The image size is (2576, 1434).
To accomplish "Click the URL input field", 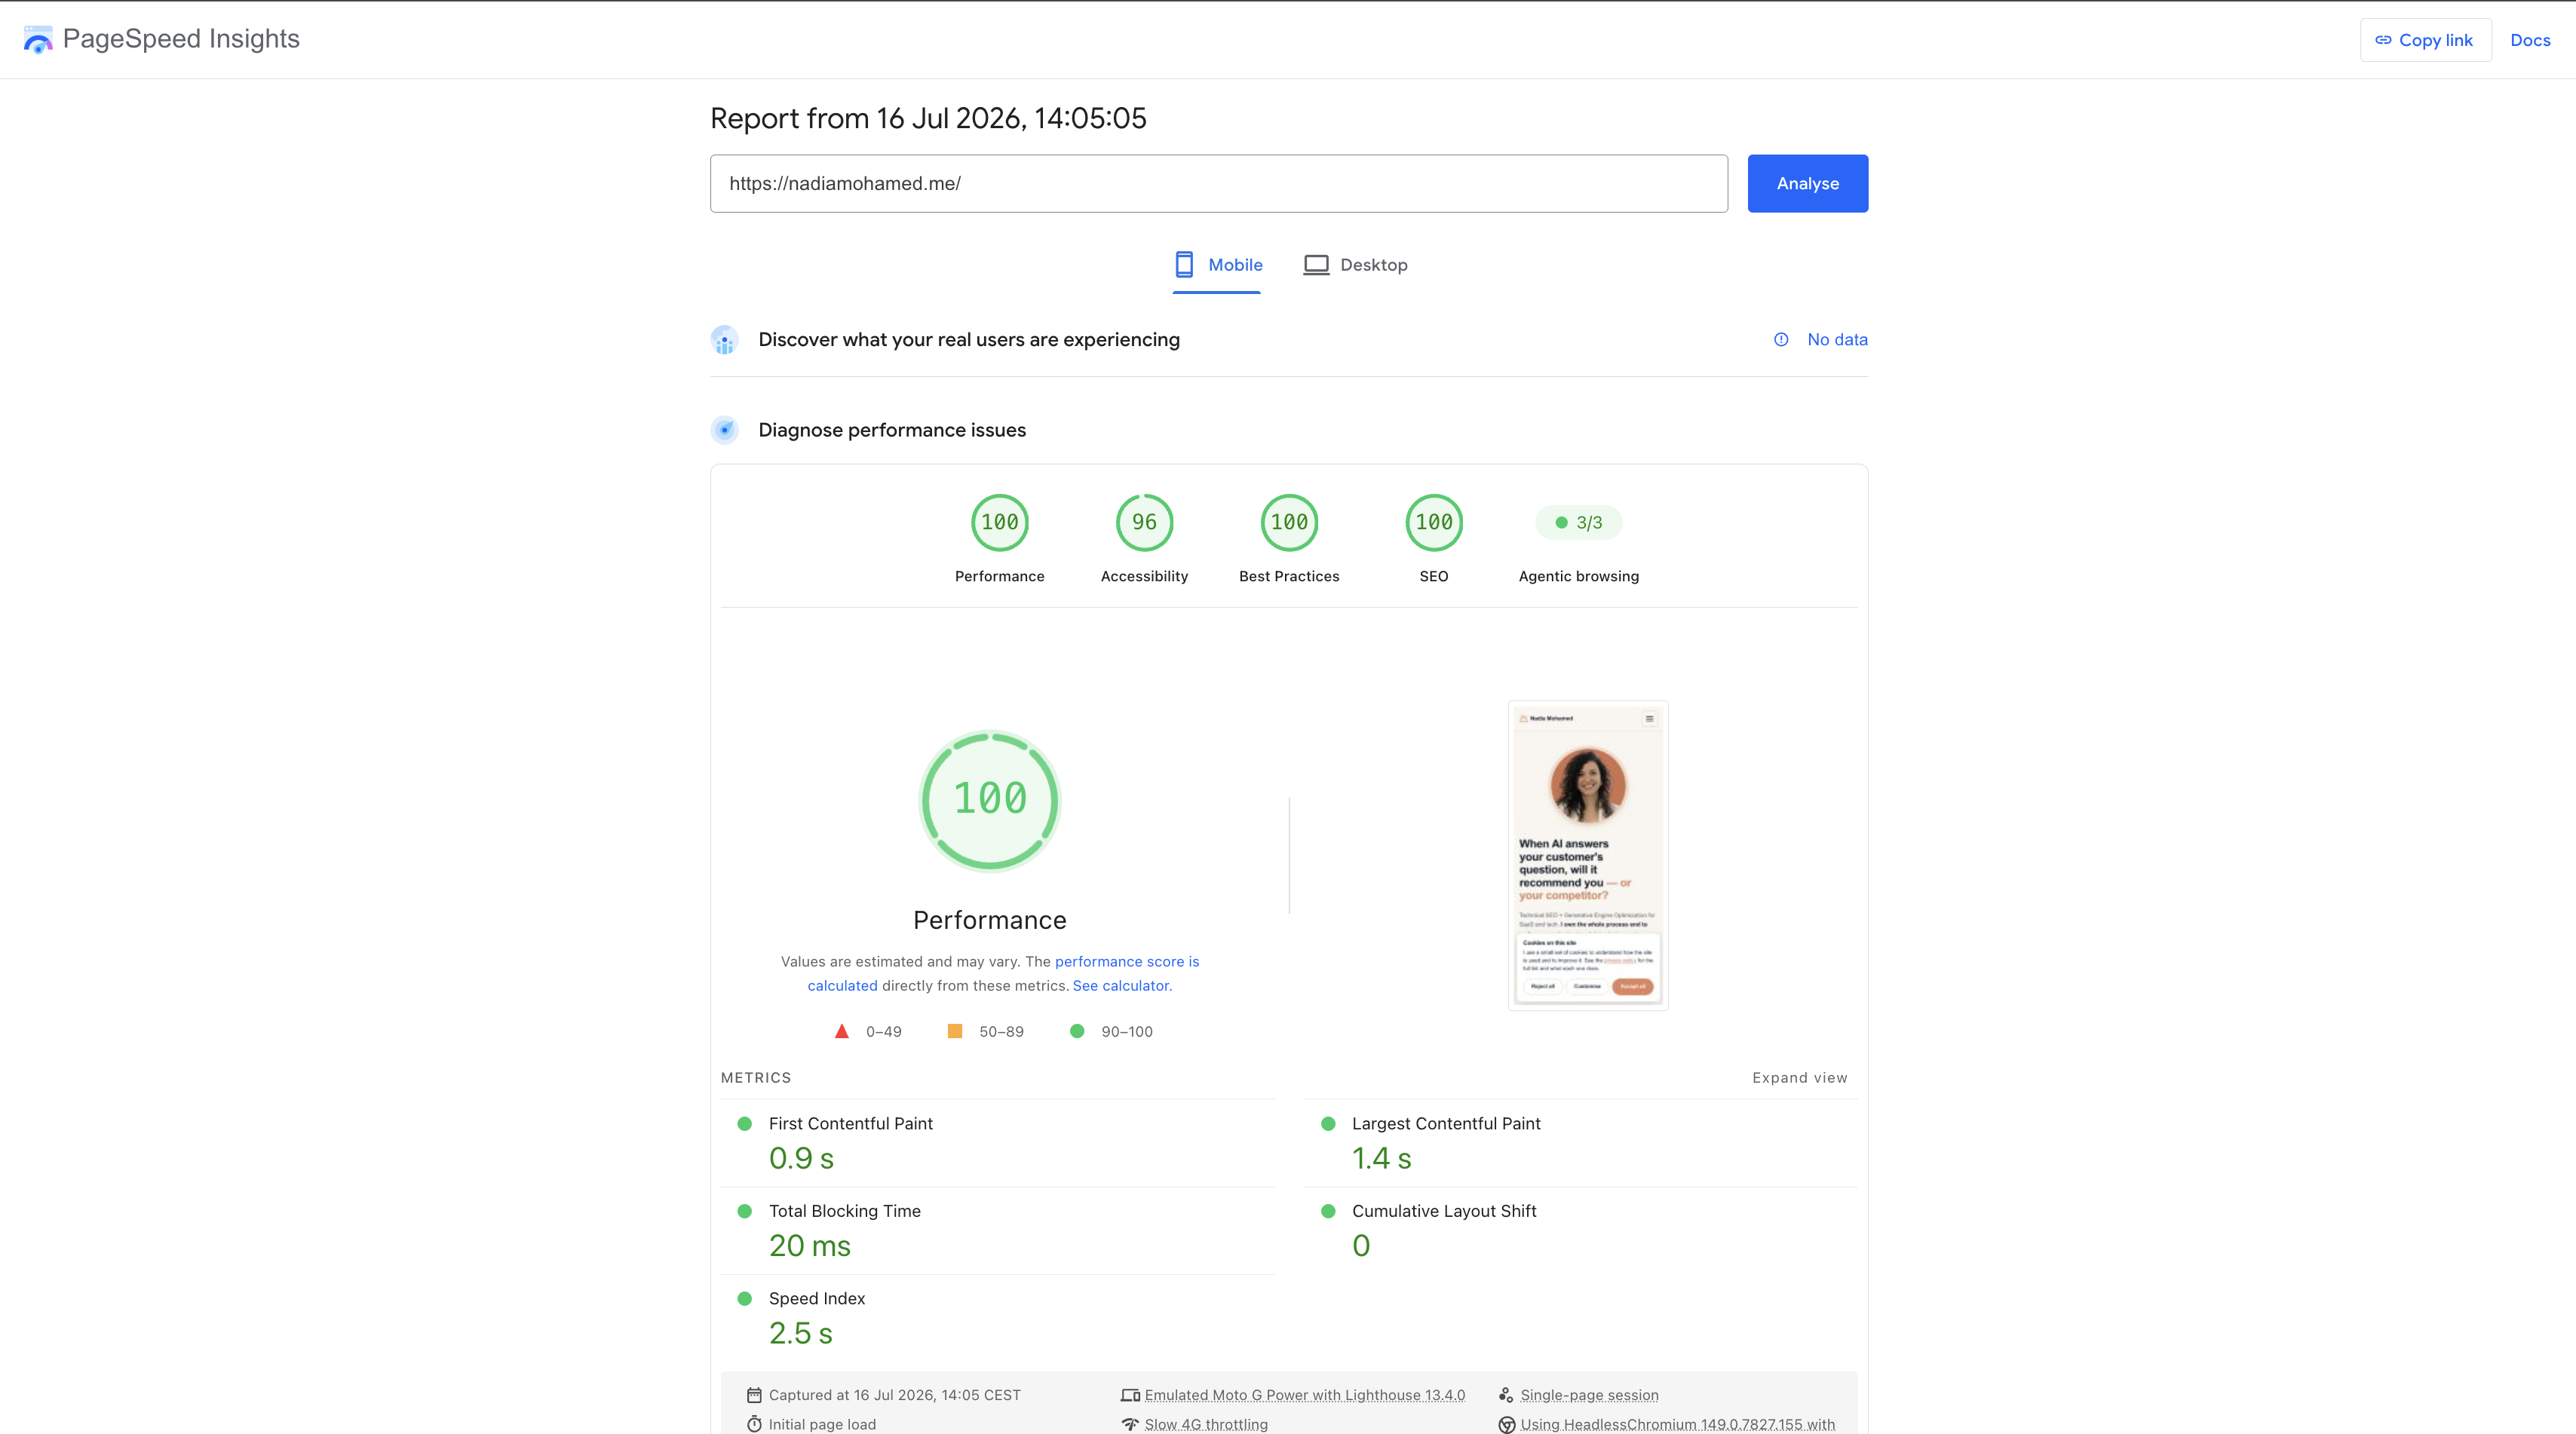I will [1218, 183].
